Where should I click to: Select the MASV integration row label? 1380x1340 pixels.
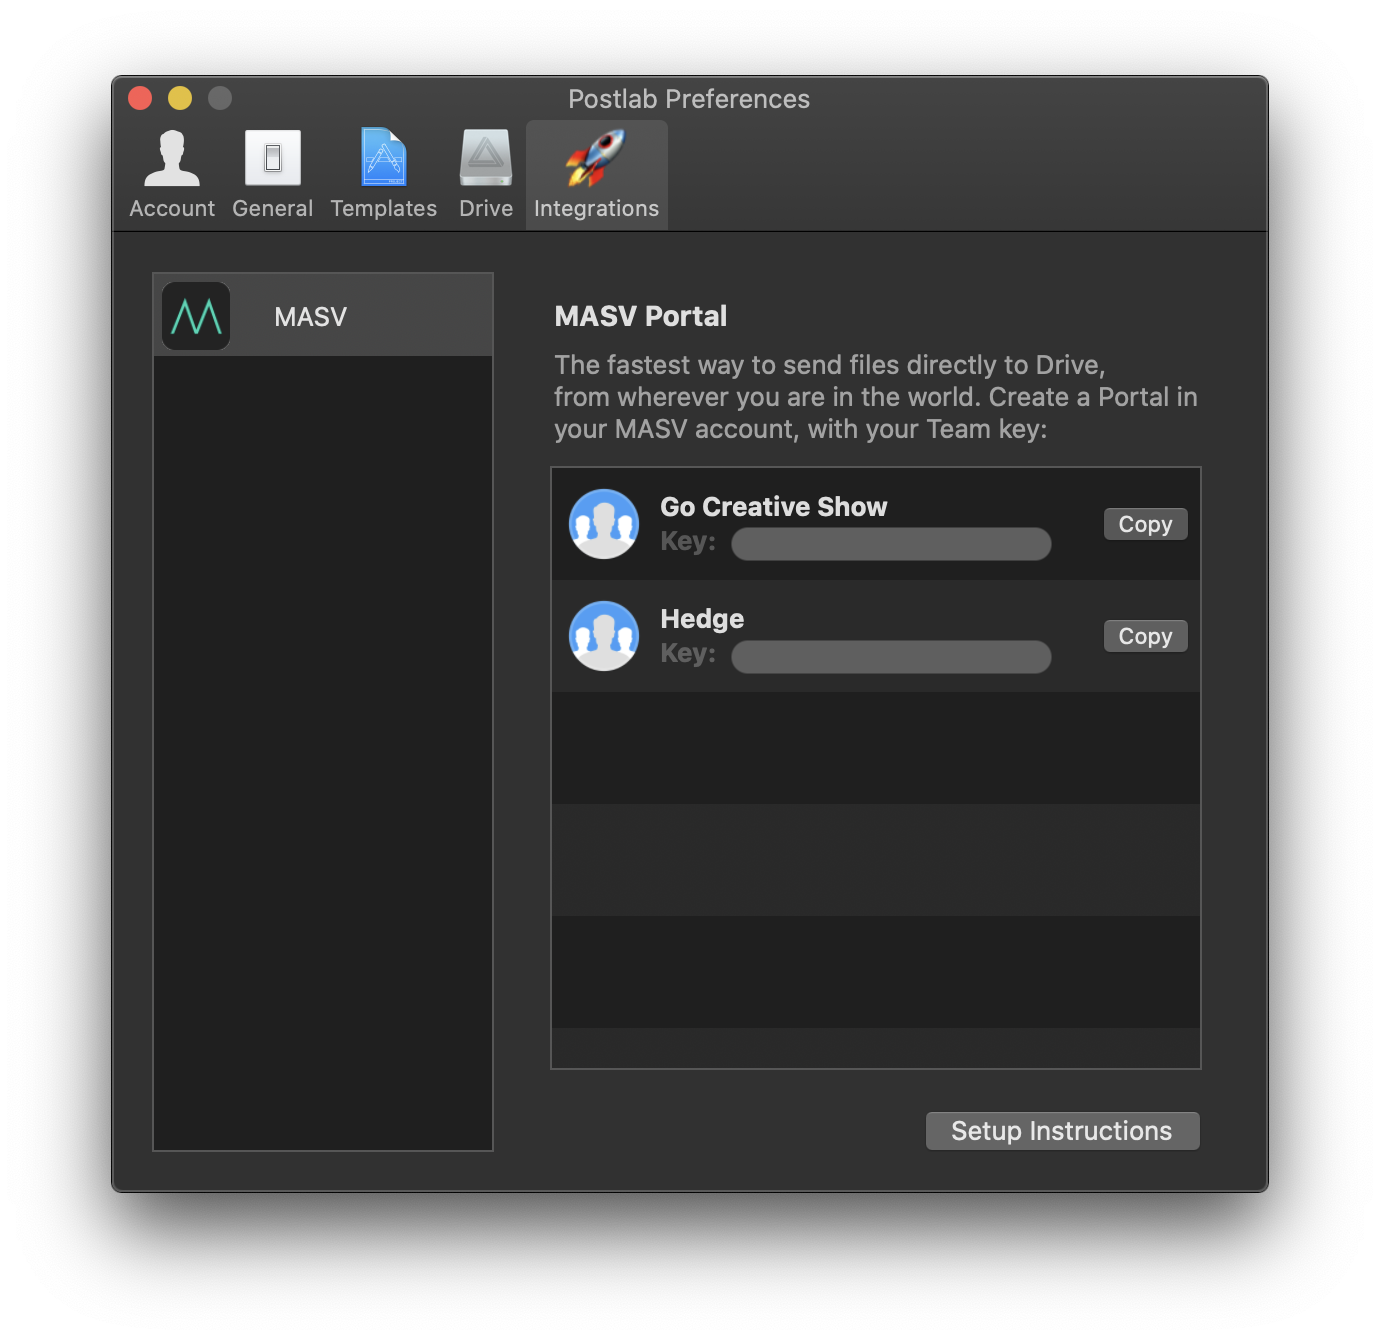(x=311, y=317)
